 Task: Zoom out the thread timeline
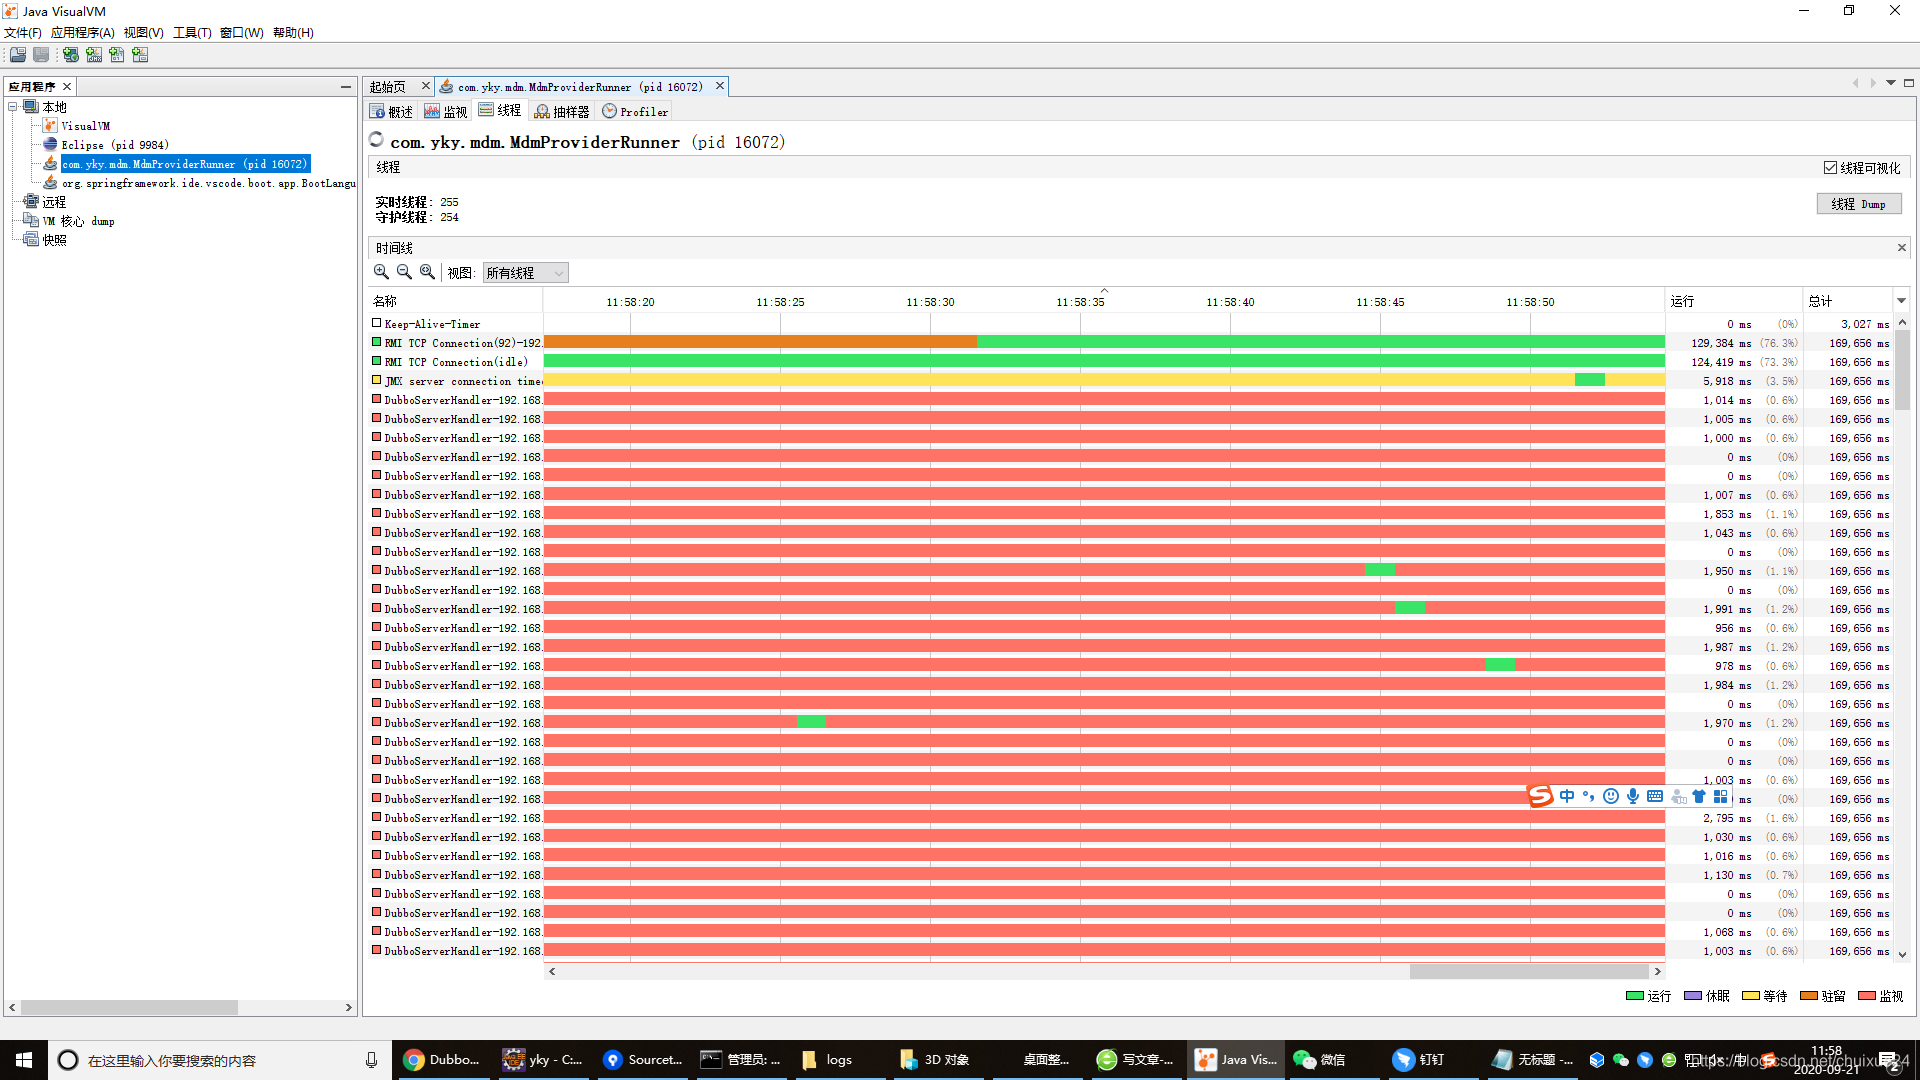pyautogui.click(x=404, y=272)
